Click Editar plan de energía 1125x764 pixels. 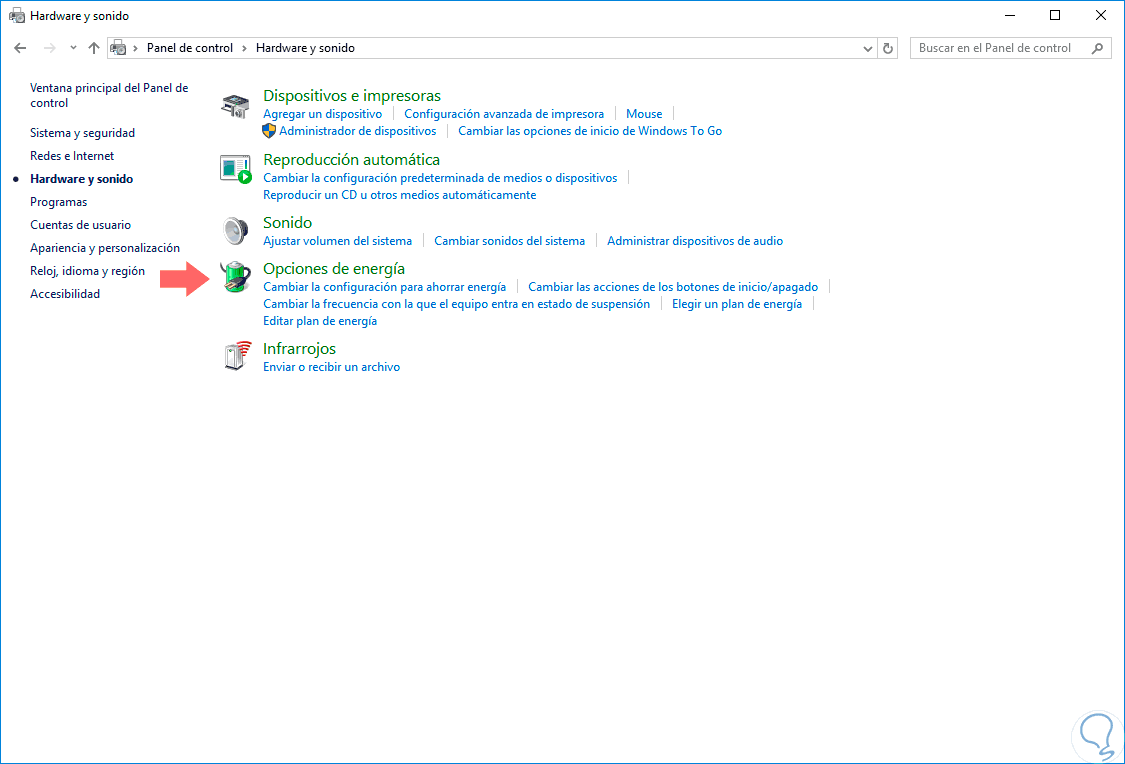[x=320, y=321]
